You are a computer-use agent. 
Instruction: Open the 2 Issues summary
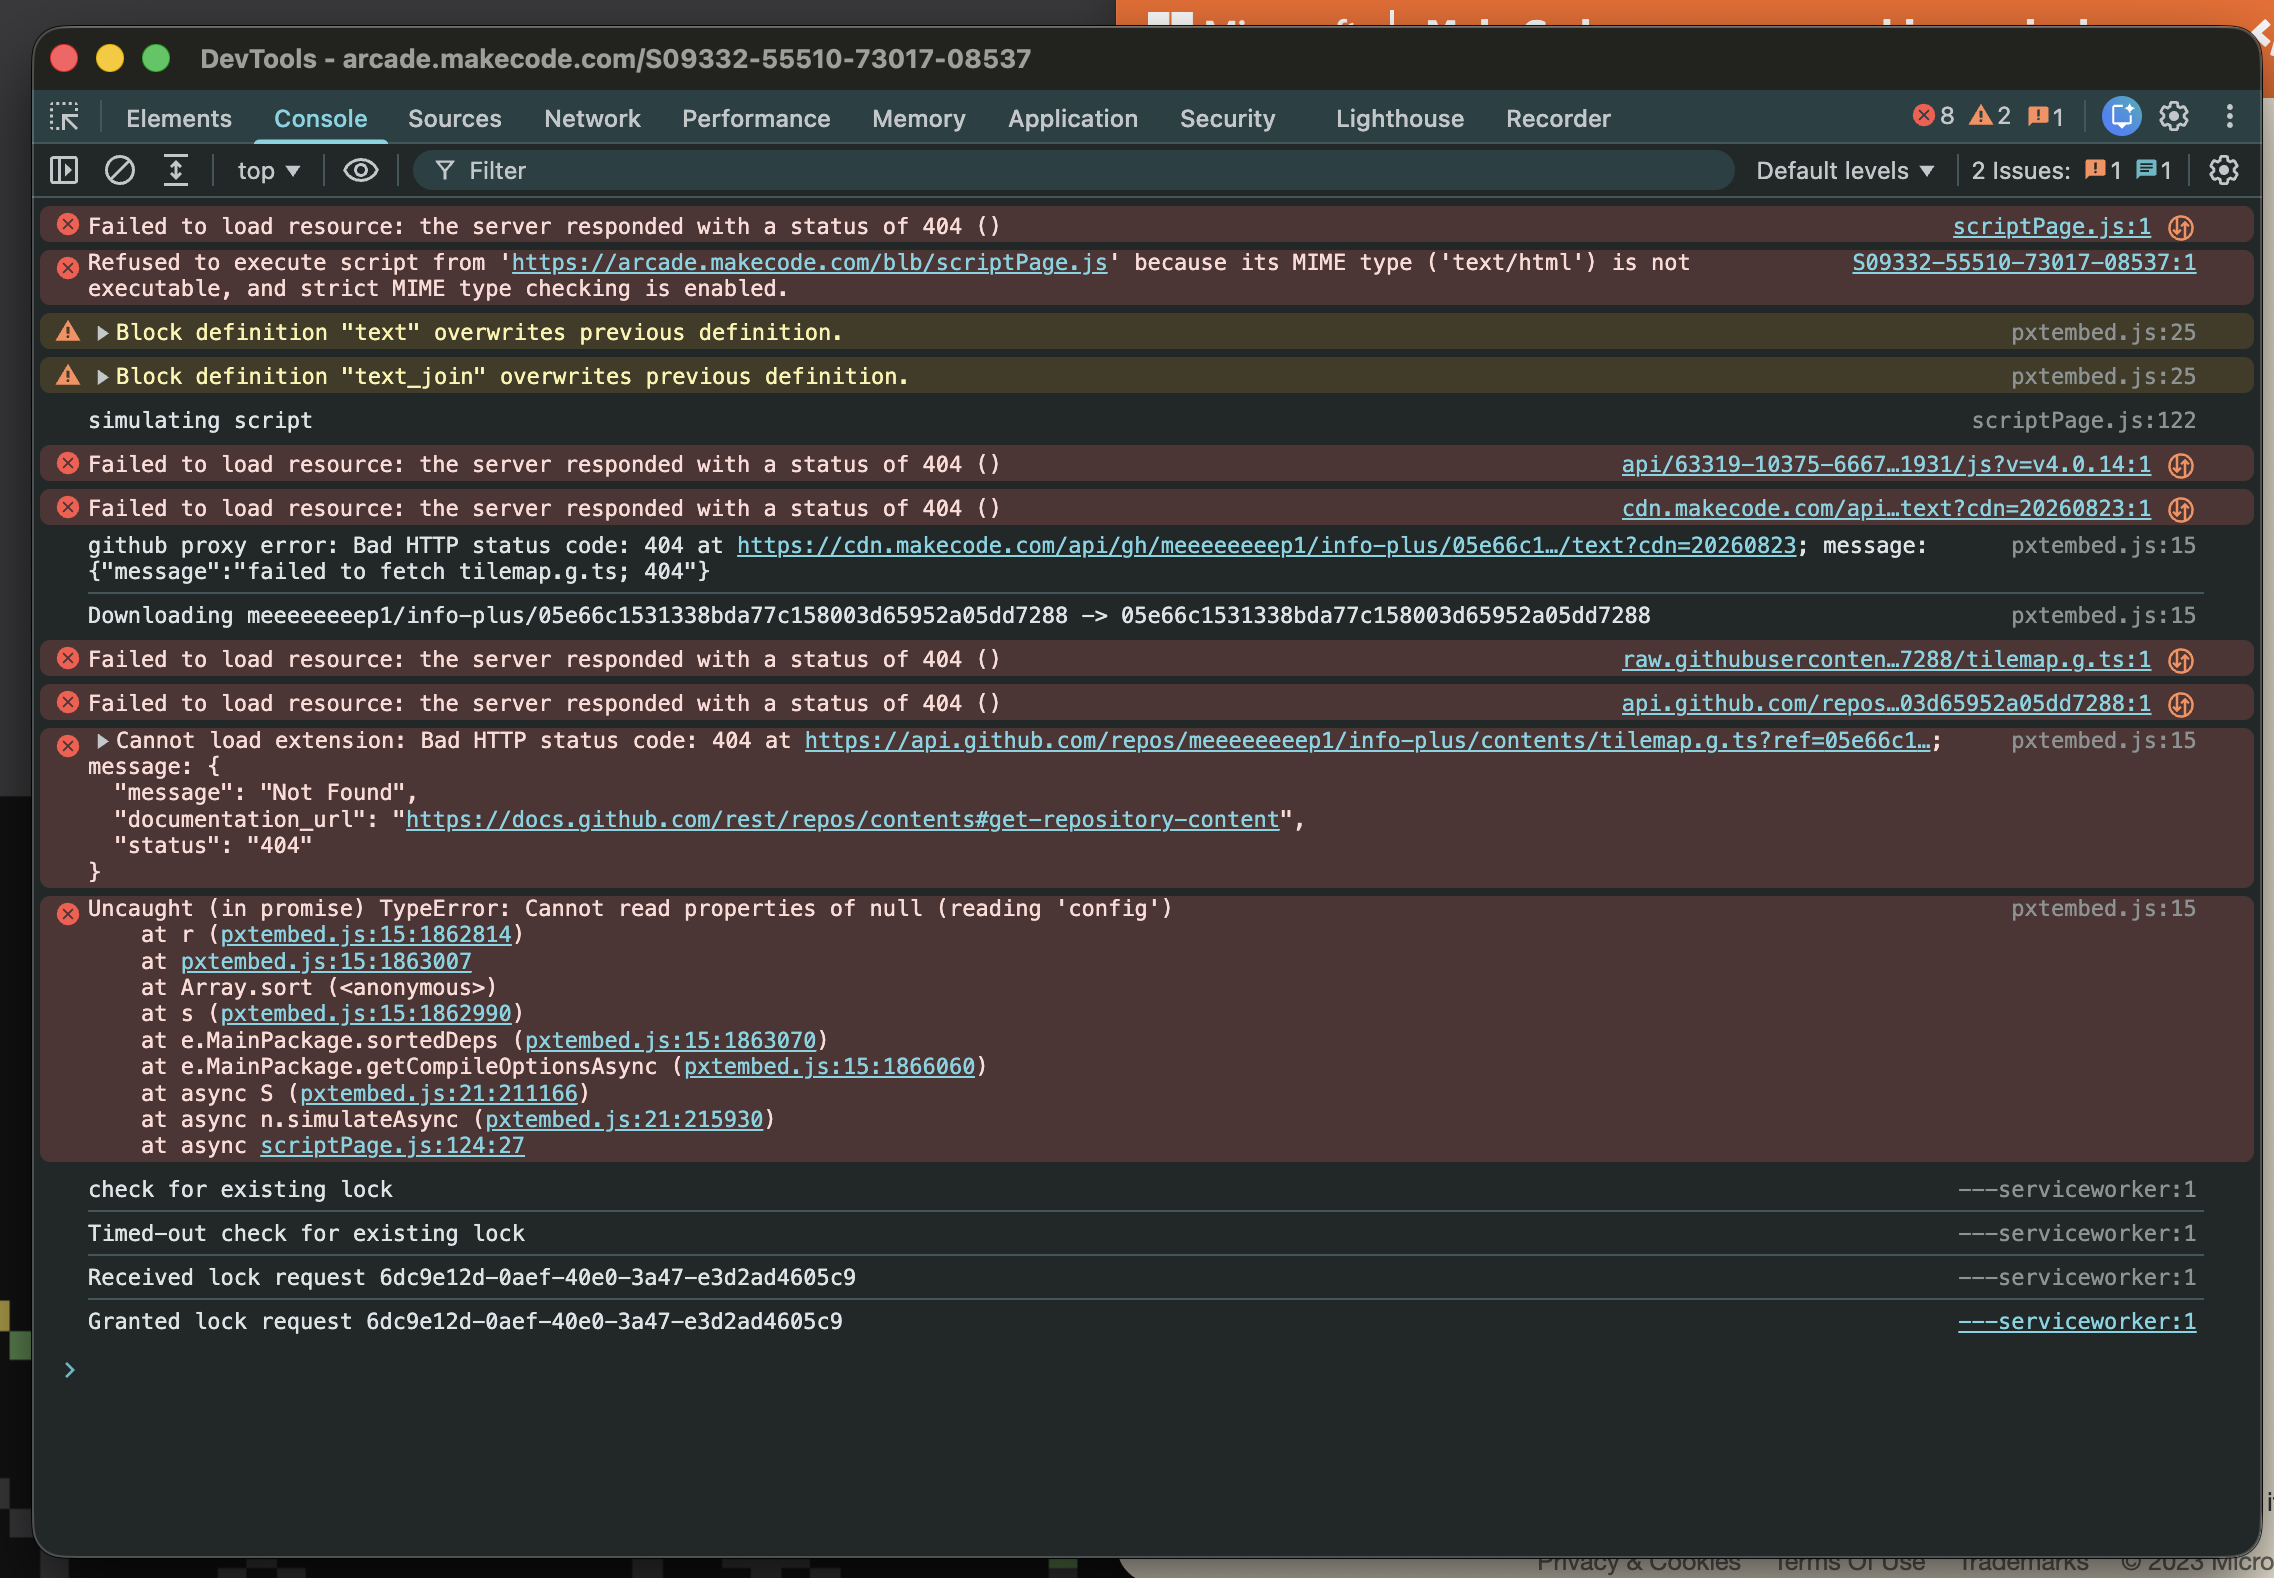pos(2072,171)
